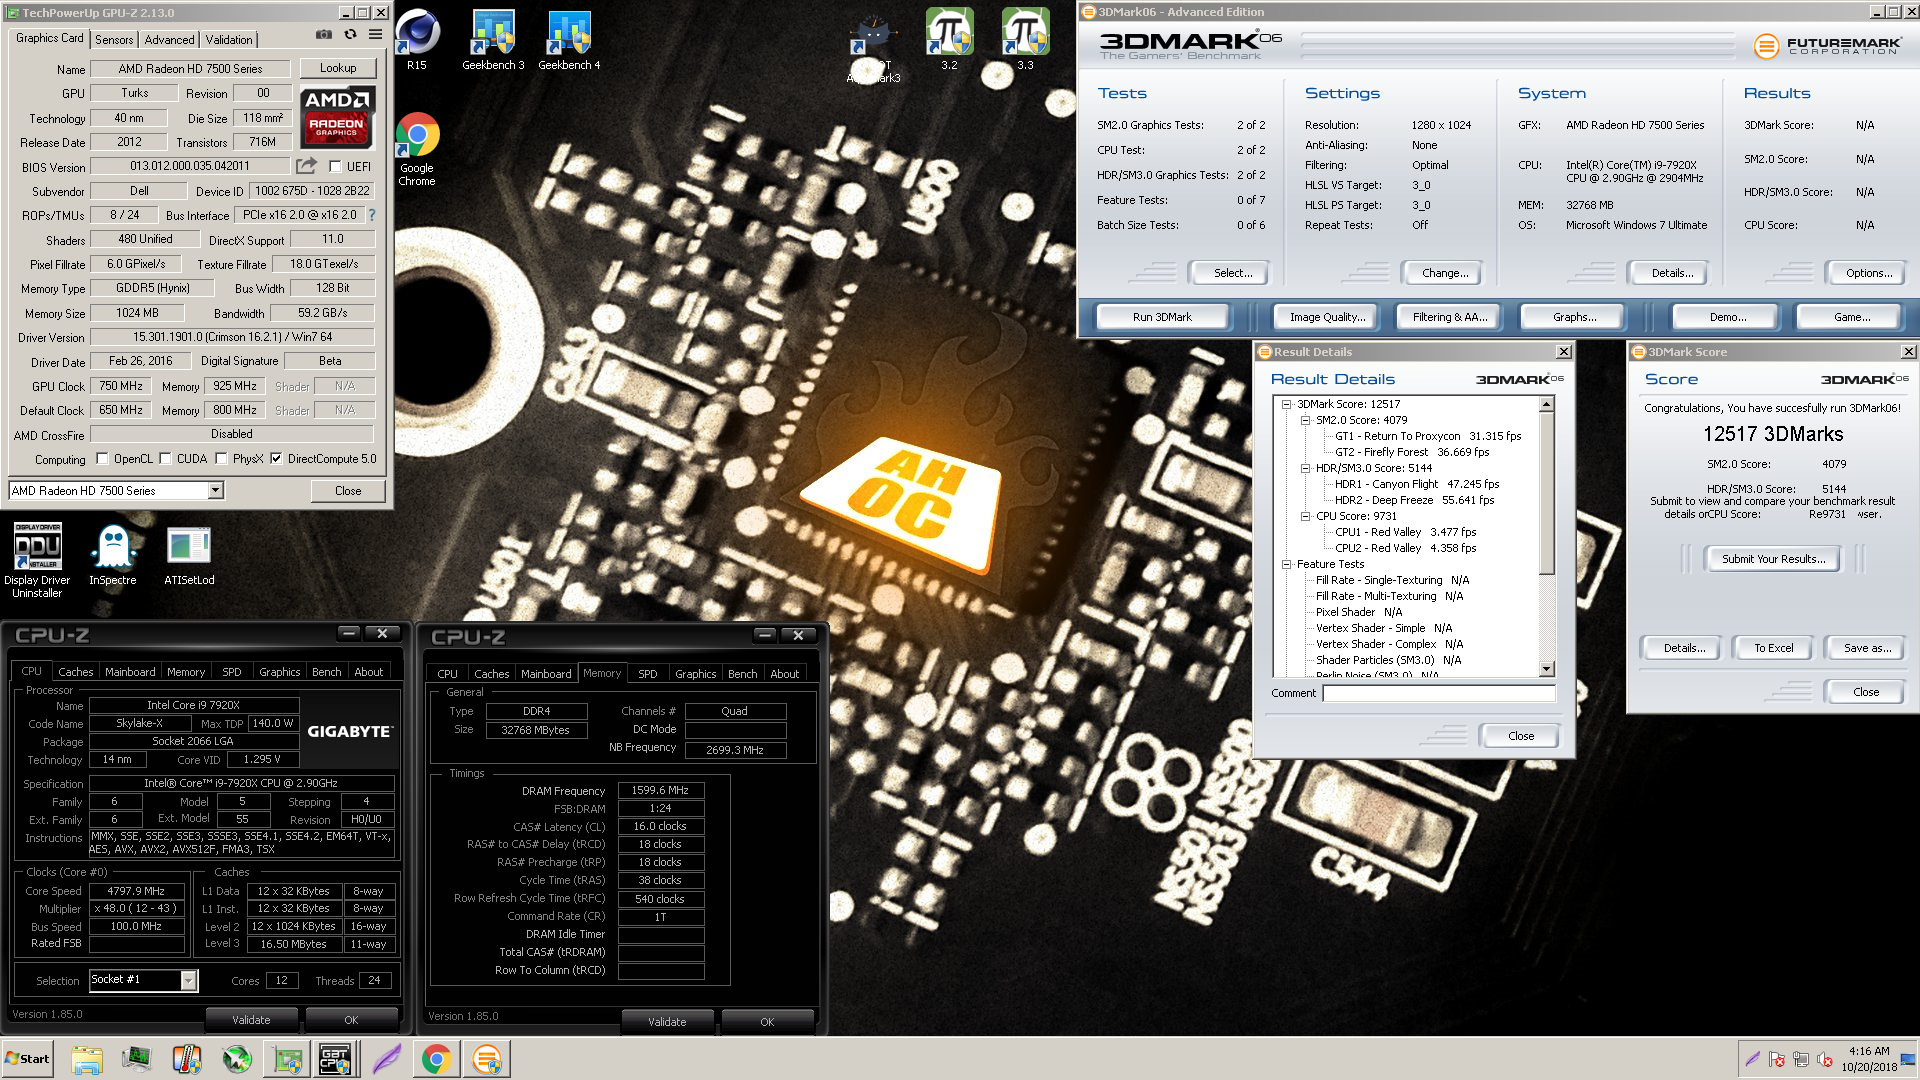Select HDR2 - Deep Freeze row

click(1414, 500)
